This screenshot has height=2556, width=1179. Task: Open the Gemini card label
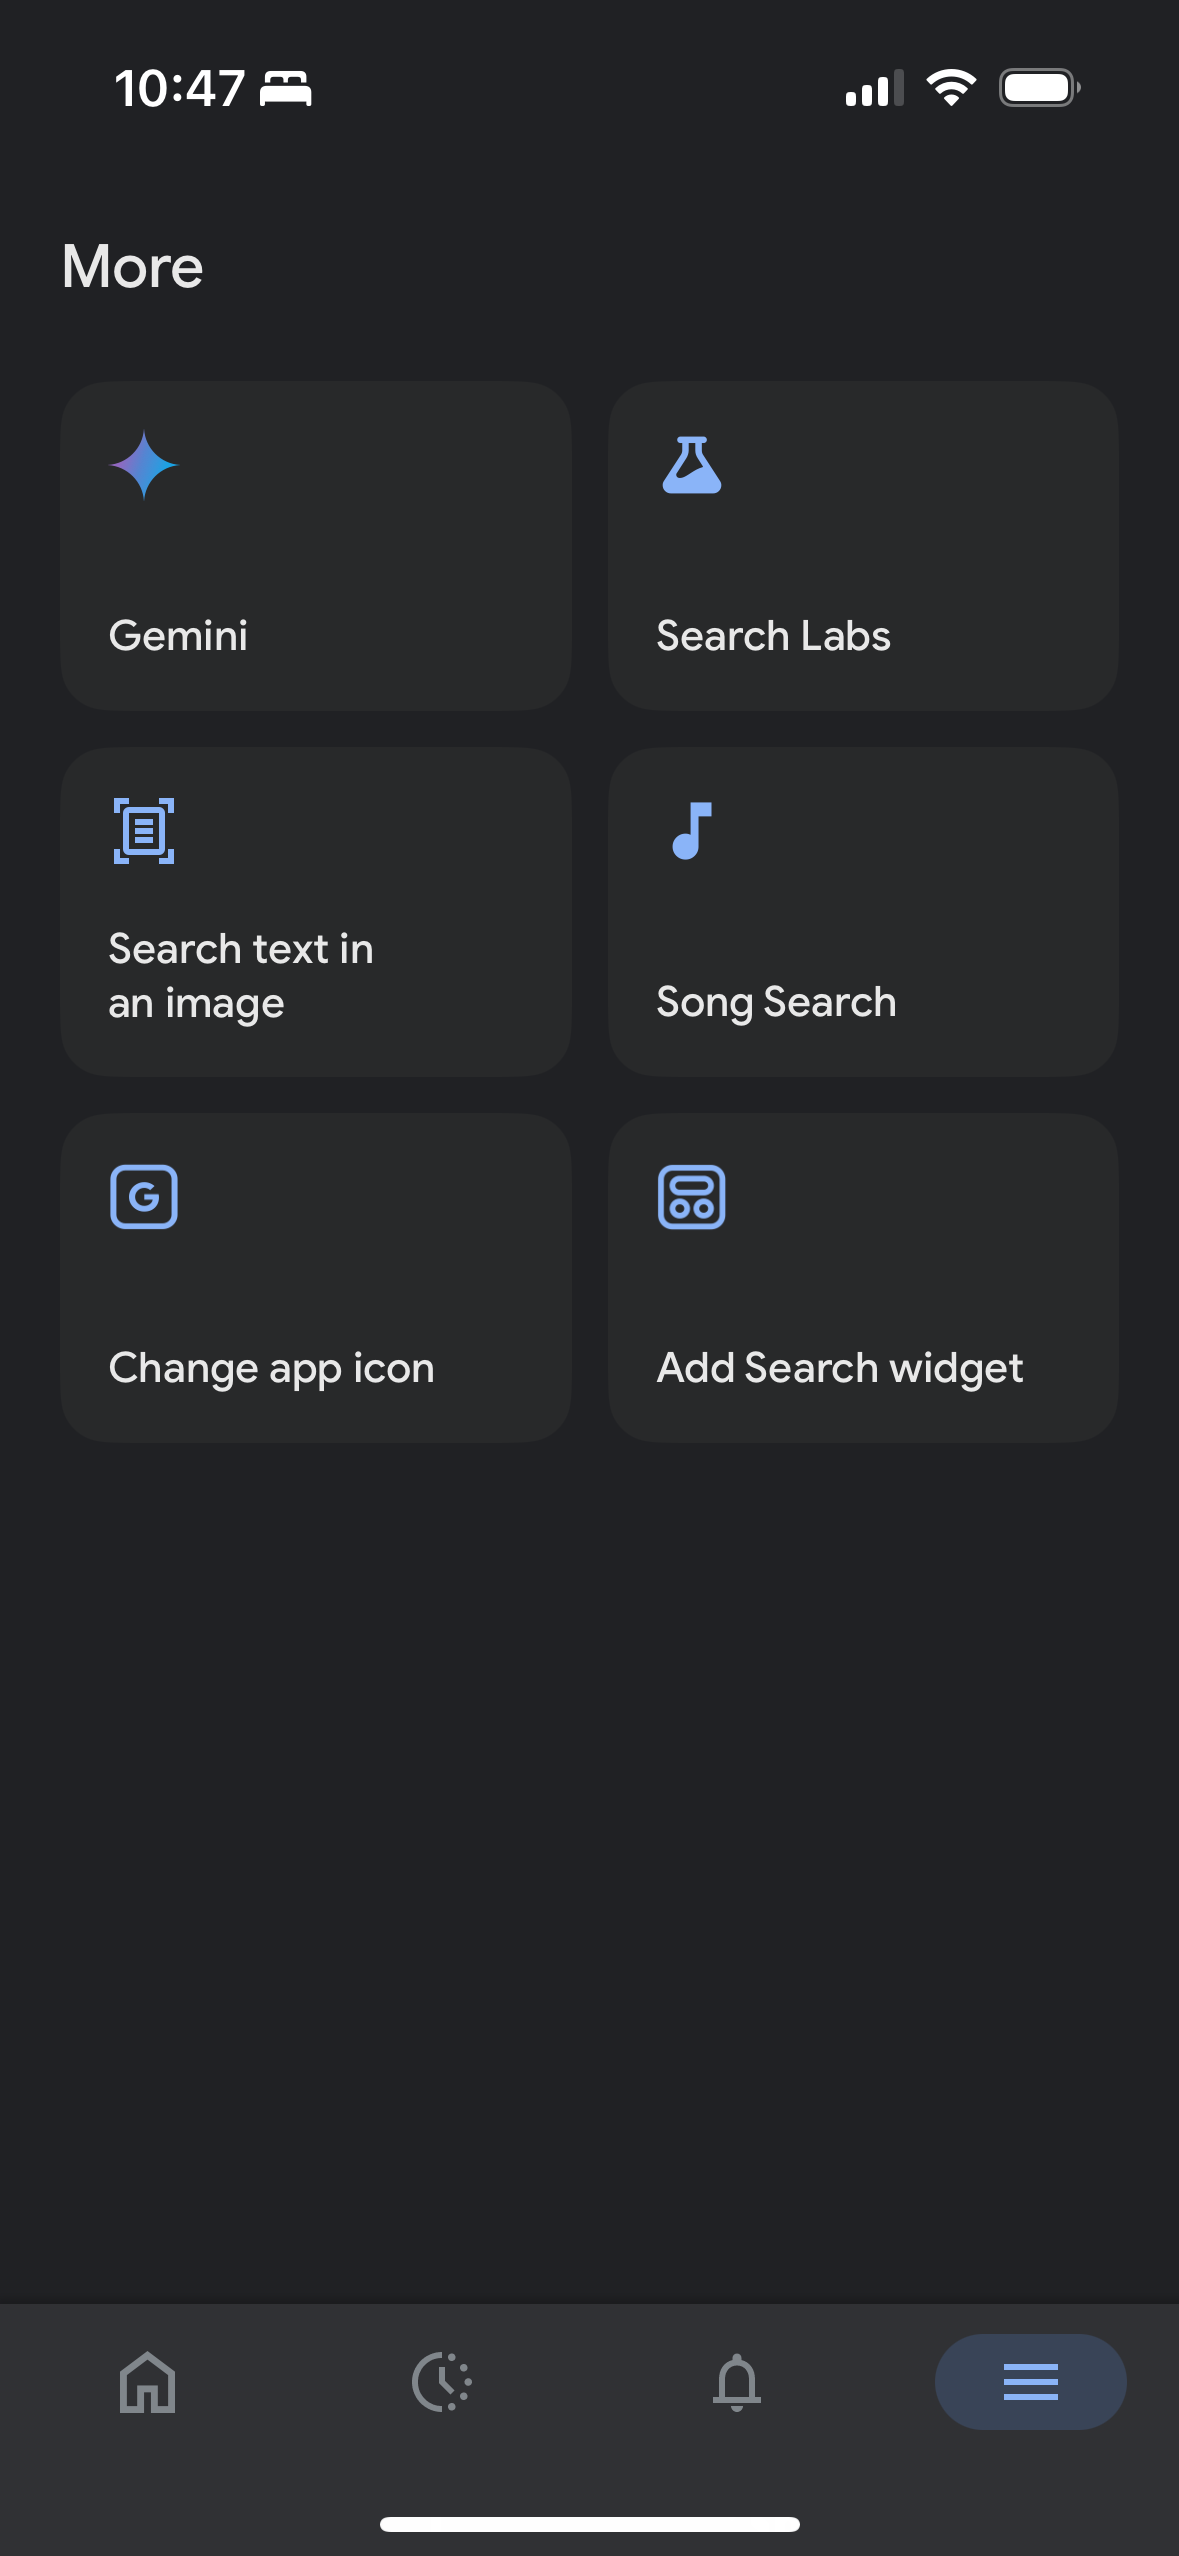tap(178, 636)
